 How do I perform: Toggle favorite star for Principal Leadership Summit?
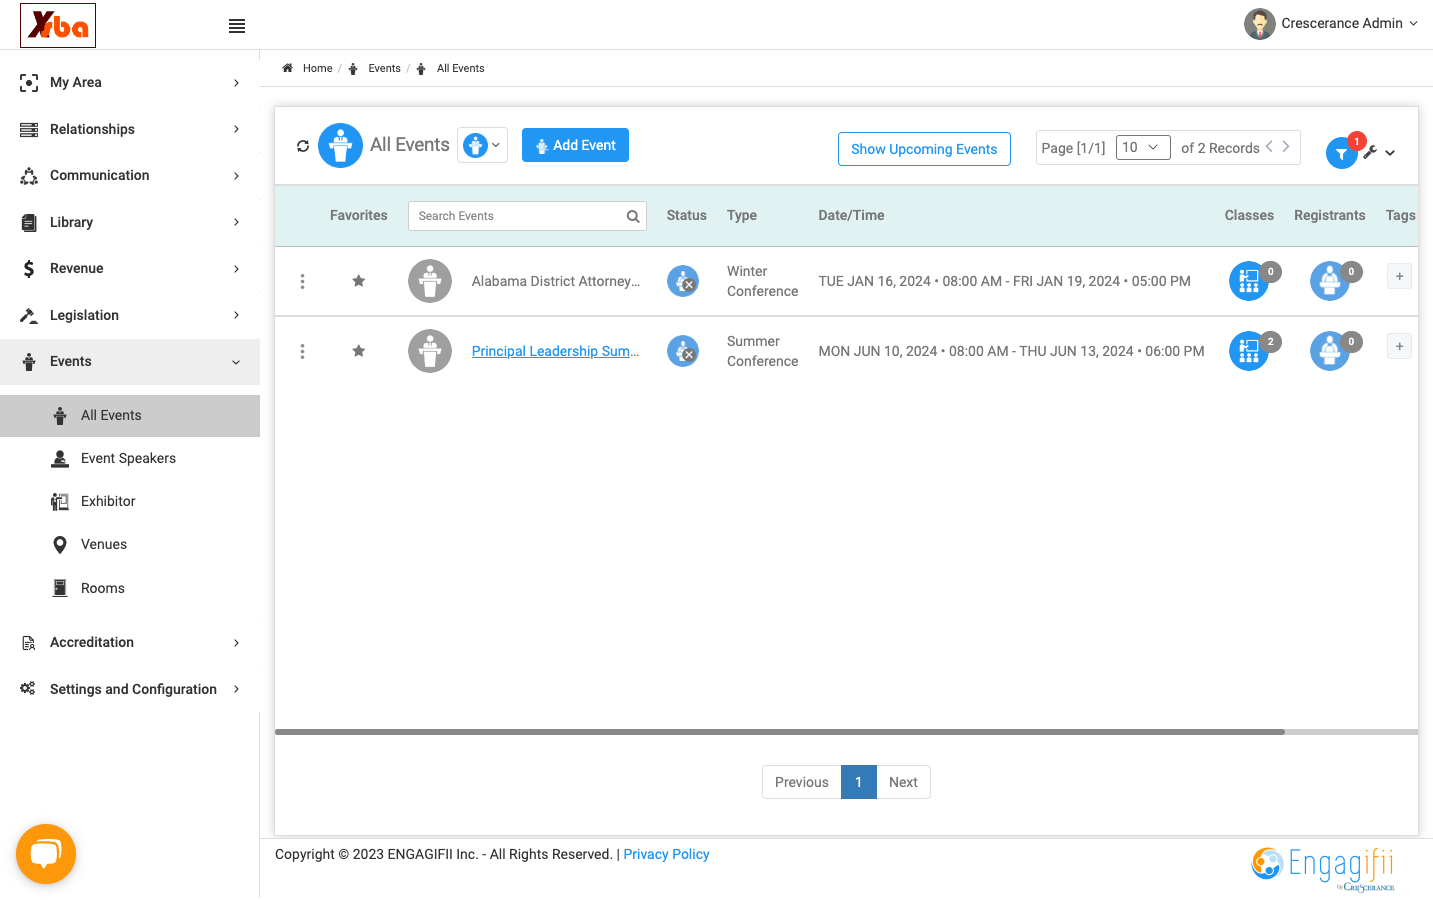tap(358, 351)
